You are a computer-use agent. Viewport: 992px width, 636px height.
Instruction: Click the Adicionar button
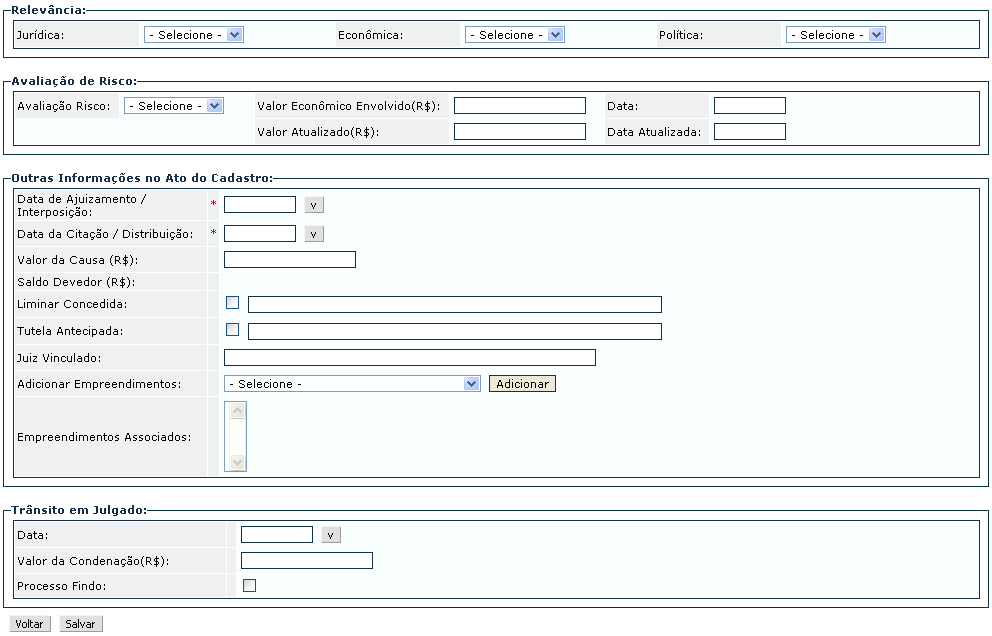pyautogui.click(x=523, y=383)
